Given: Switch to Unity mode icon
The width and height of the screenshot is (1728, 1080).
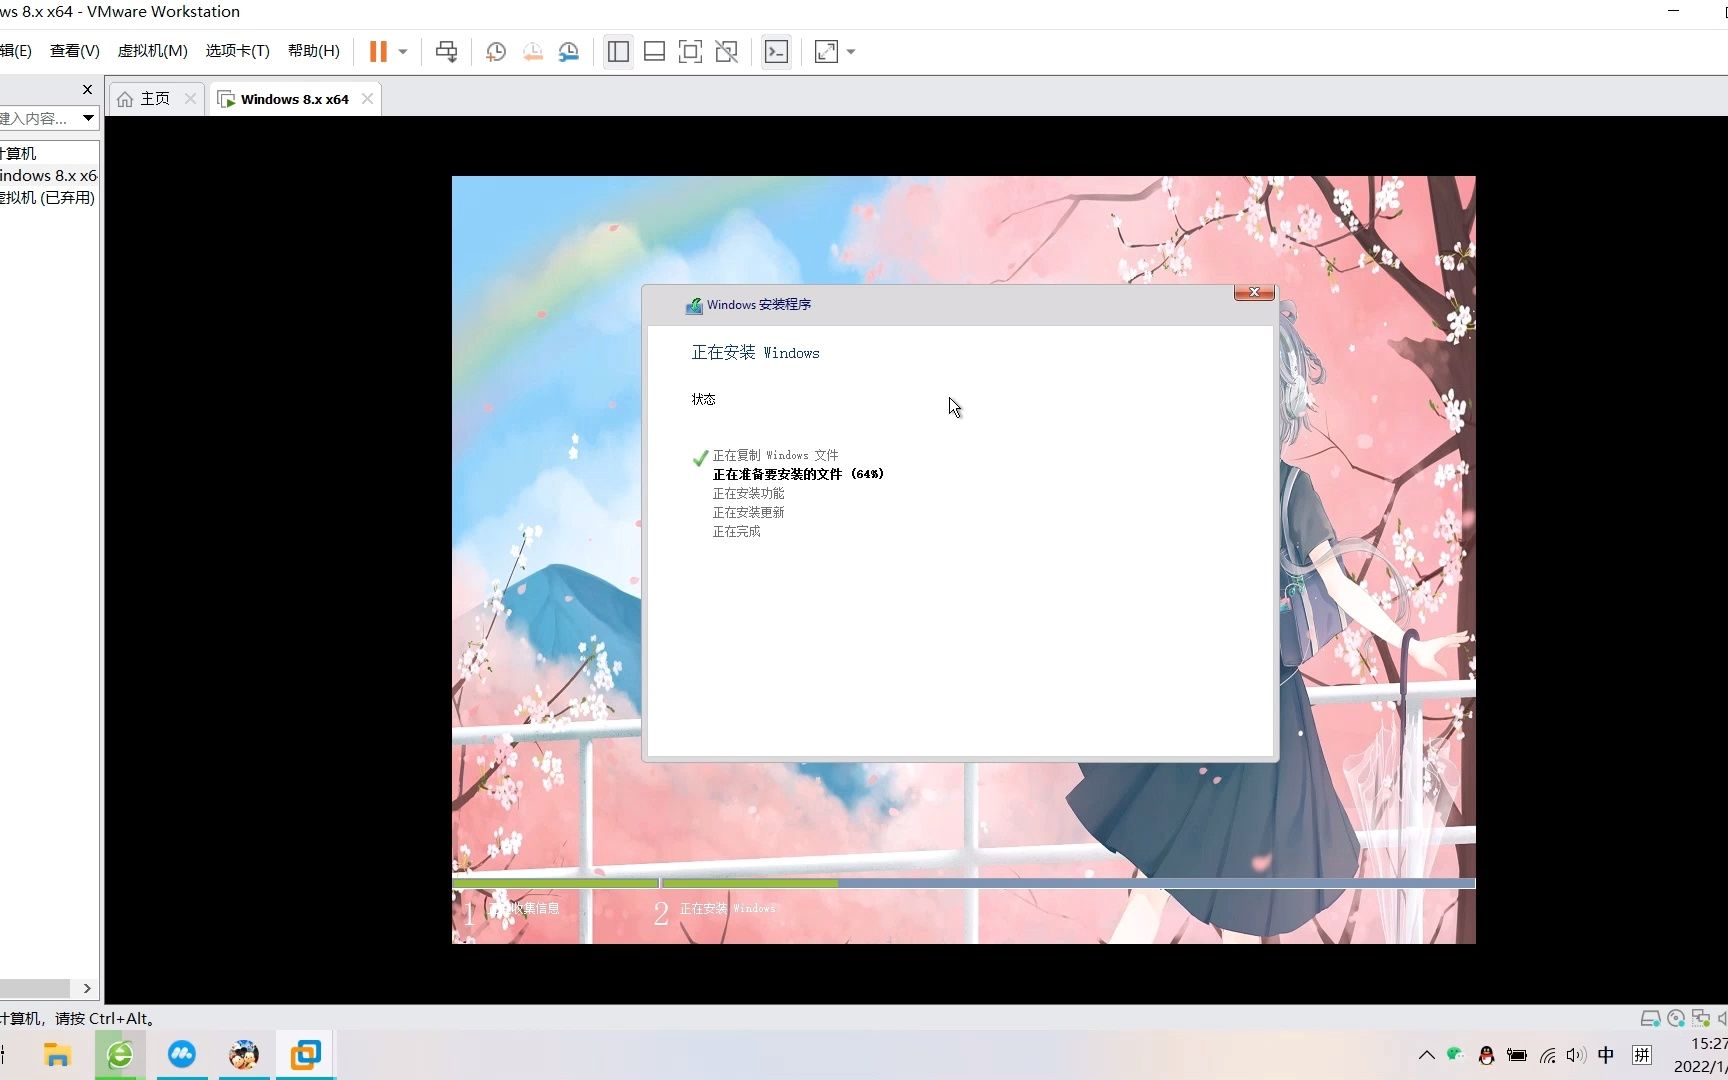Looking at the screenshot, I should point(727,52).
